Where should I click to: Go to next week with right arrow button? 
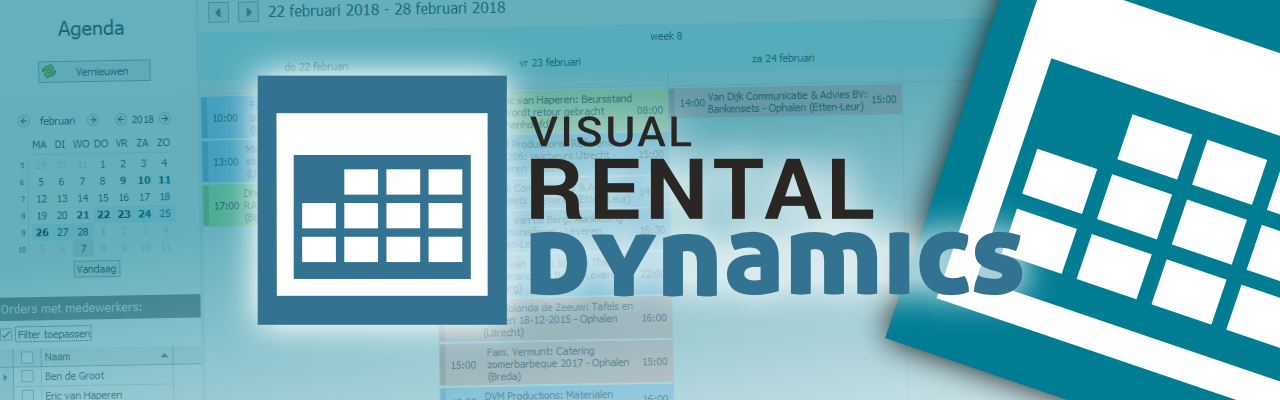247,11
